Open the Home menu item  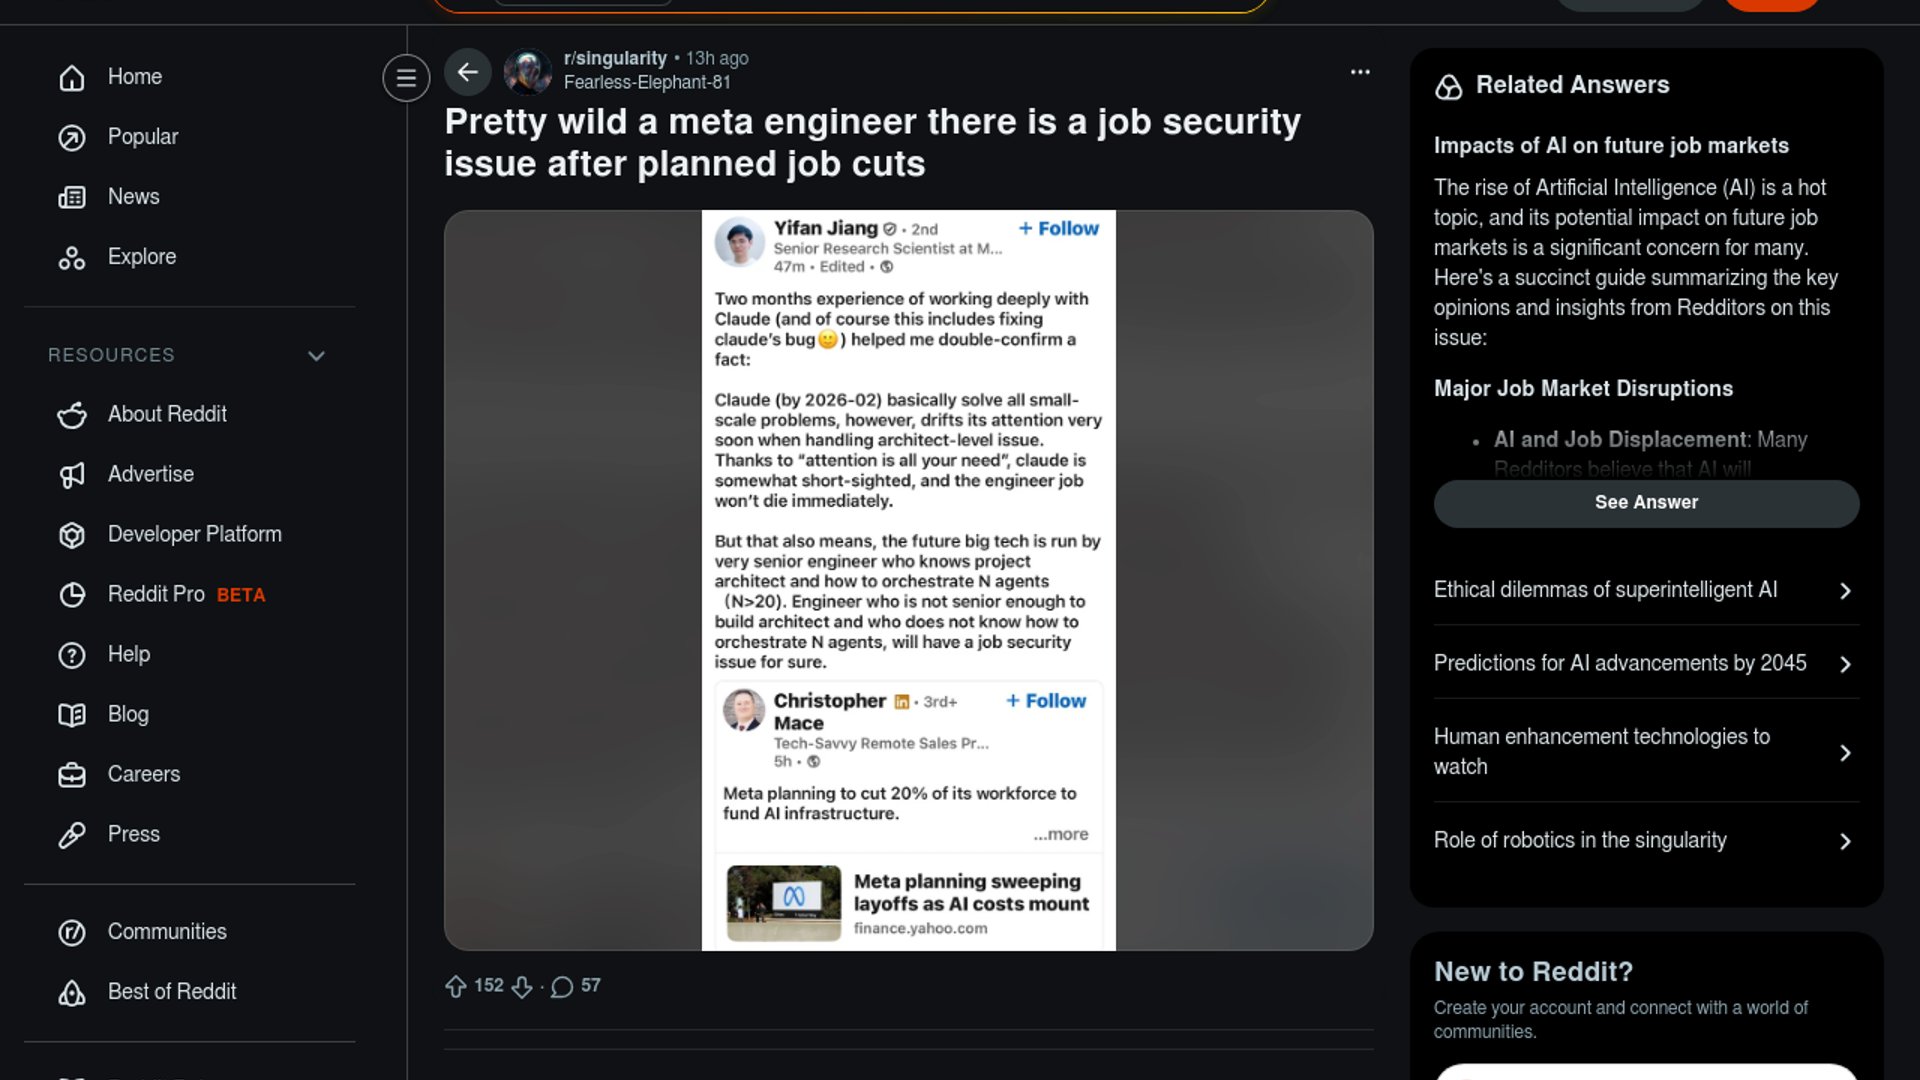click(x=134, y=77)
